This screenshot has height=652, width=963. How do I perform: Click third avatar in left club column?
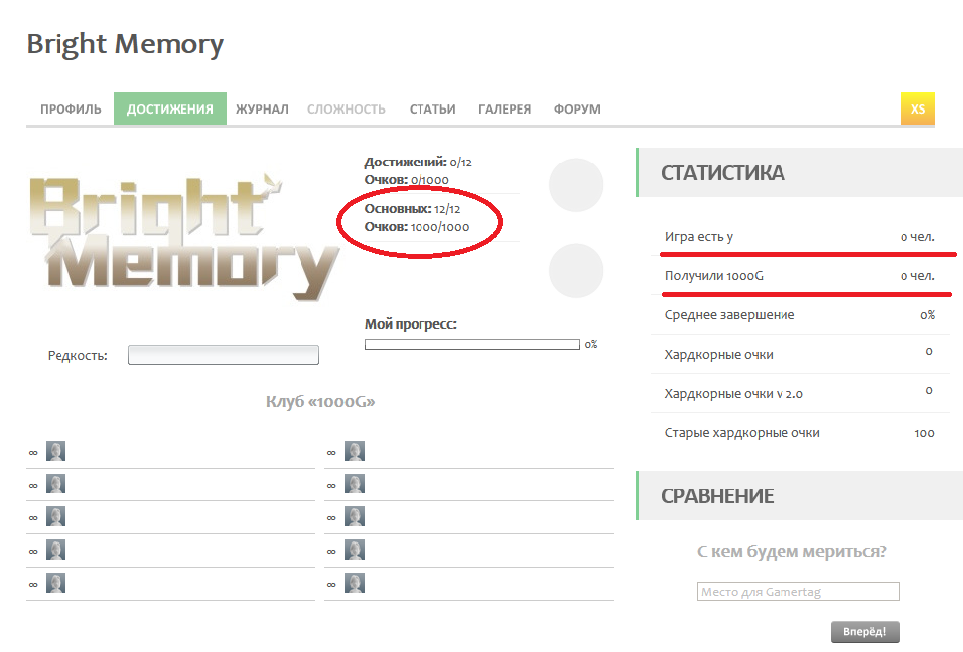56,517
